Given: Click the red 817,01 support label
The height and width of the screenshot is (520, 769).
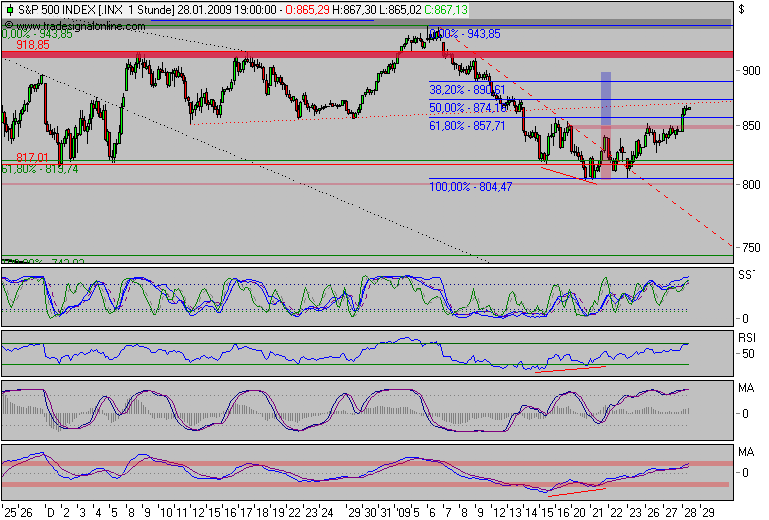Looking at the screenshot, I should tap(32, 157).
